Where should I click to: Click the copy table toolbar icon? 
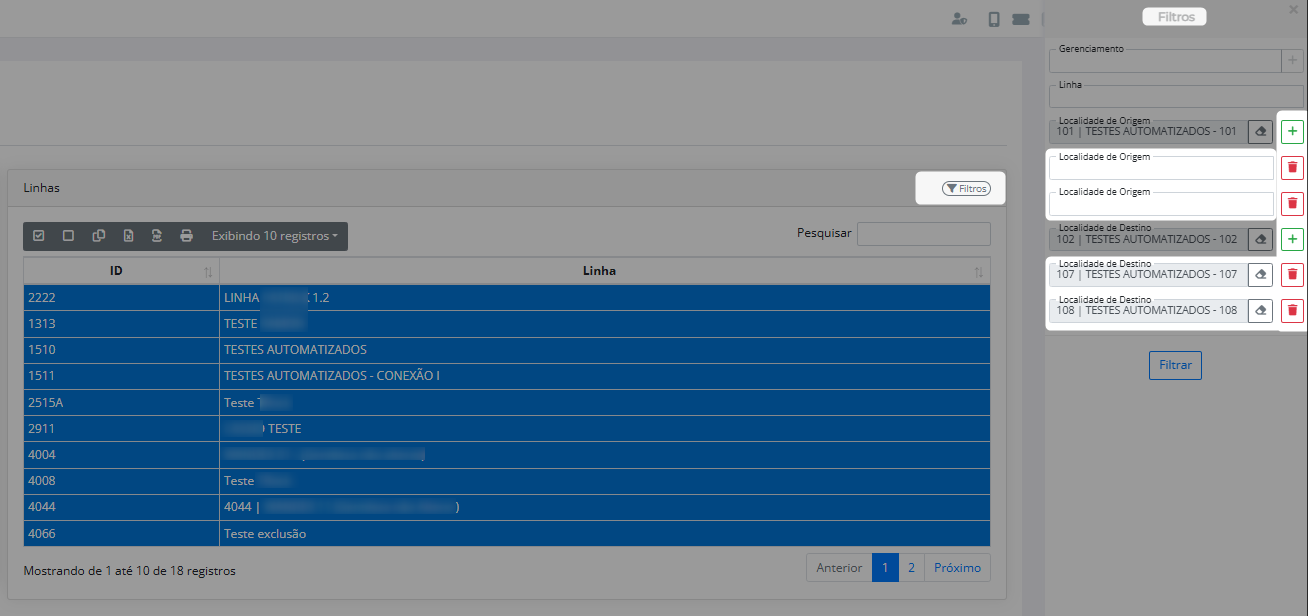click(x=98, y=236)
